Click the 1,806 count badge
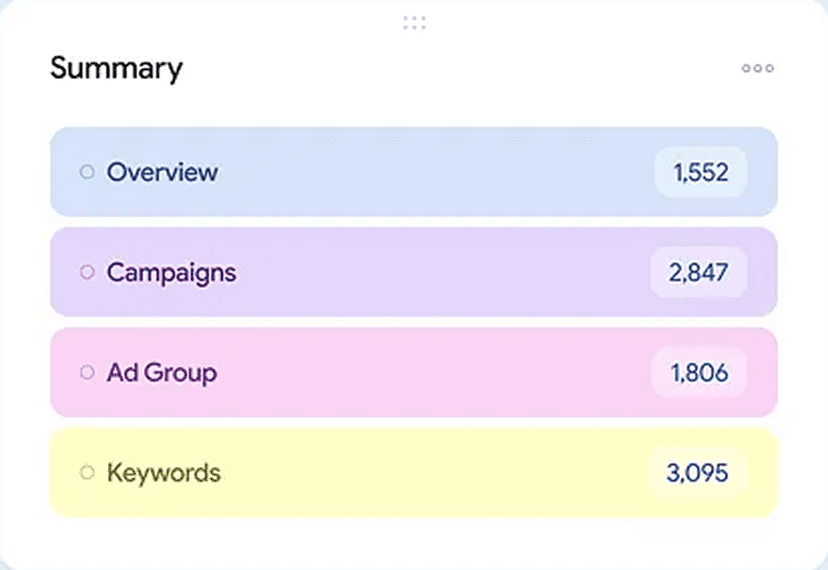 [x=699, y=373]
